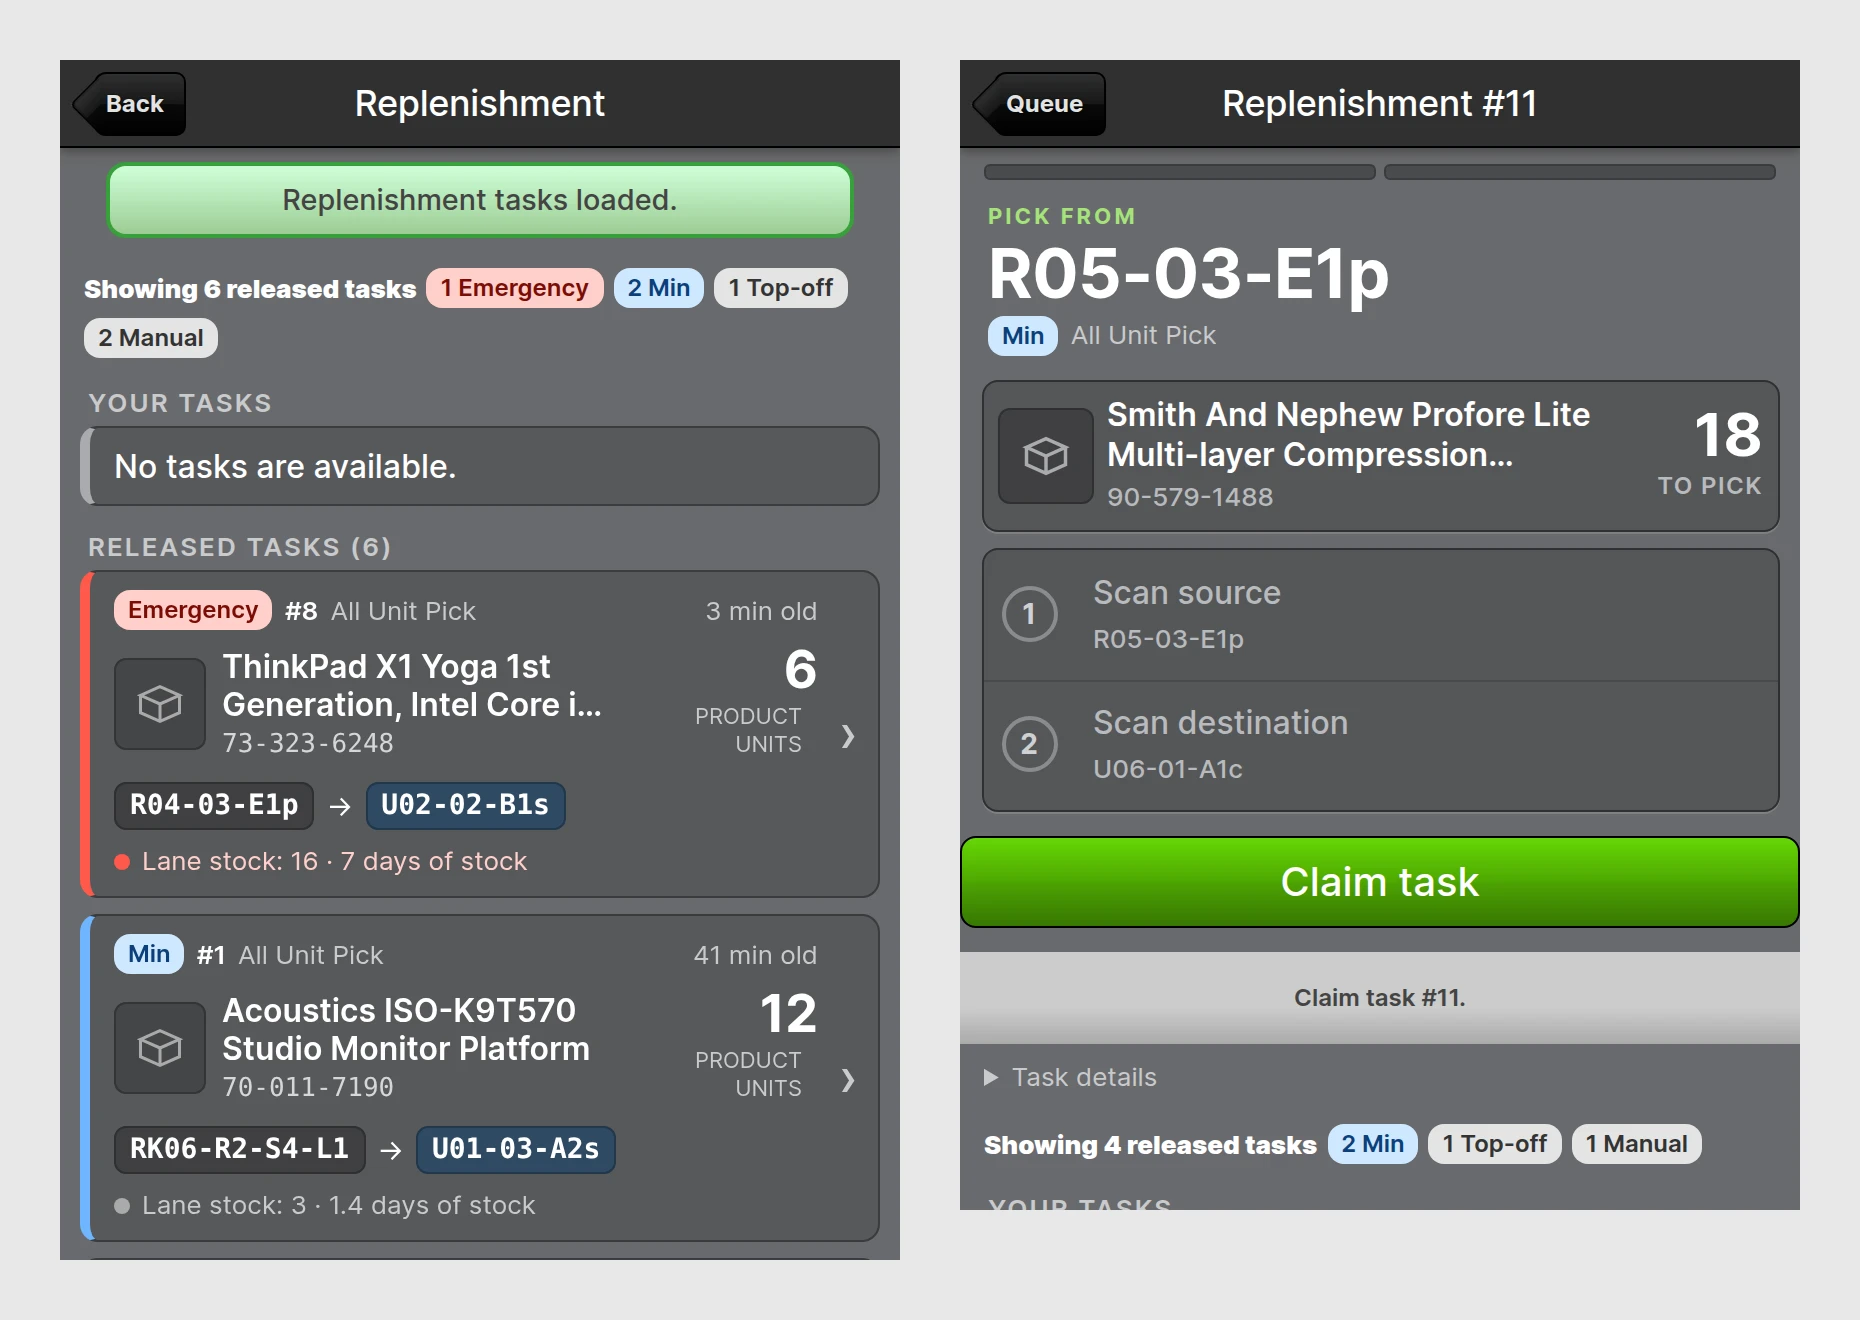Click the first progress bar segment
The height and width of the screenshot is (1320, 1860).
pos(1180,172)
